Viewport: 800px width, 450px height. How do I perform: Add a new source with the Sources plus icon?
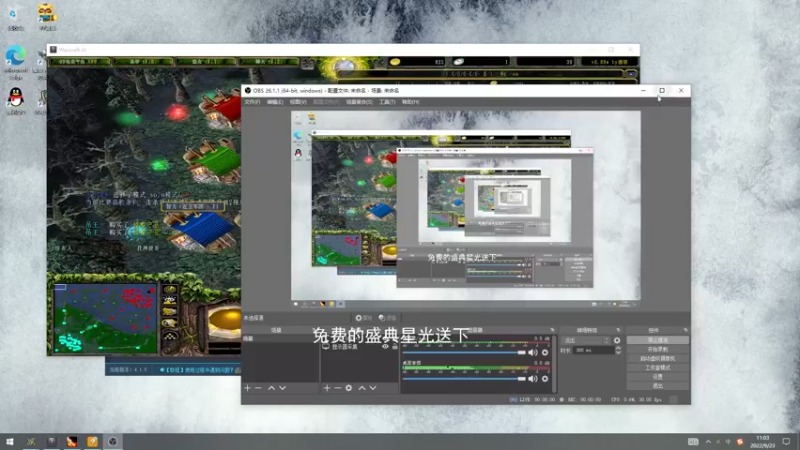[x=327, y=388]
